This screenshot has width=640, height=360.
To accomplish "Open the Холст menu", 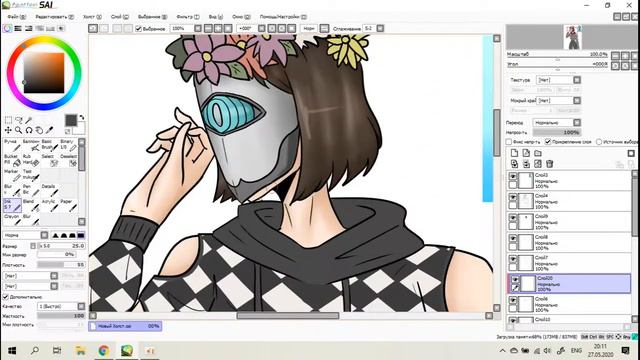I will 92,17.
